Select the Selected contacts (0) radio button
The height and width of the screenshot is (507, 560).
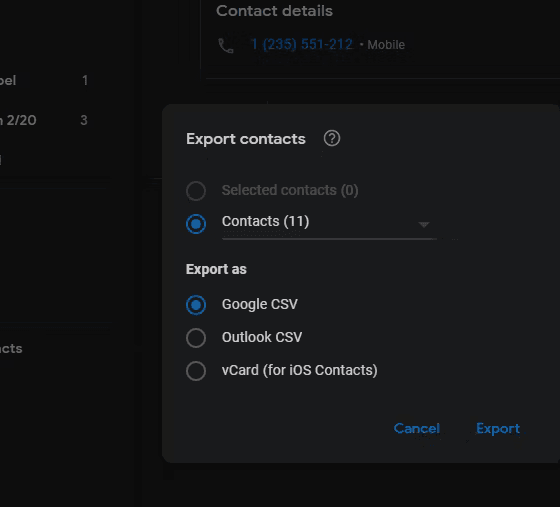pyautogui.click(x=196, y=191)
